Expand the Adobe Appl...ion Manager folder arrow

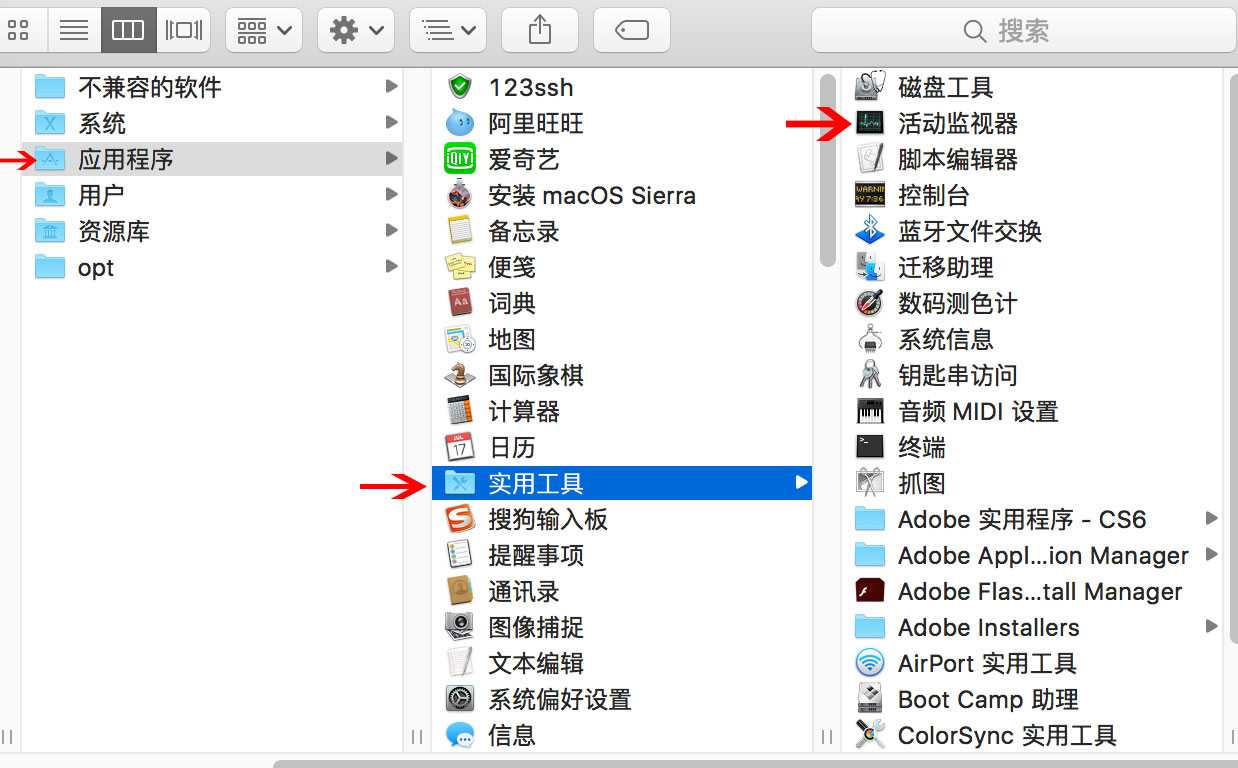pos(1211,555)
